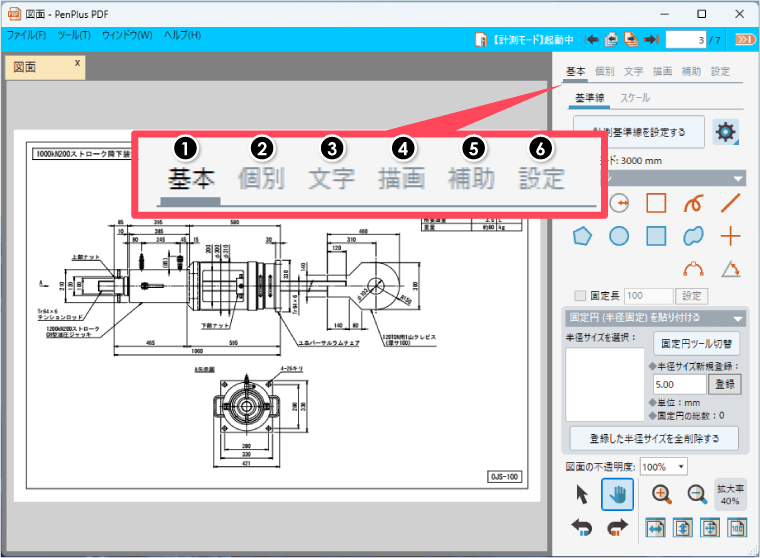Click the undo arrow icon
This screenshot has width=760, height=558.
coord(581,527)
